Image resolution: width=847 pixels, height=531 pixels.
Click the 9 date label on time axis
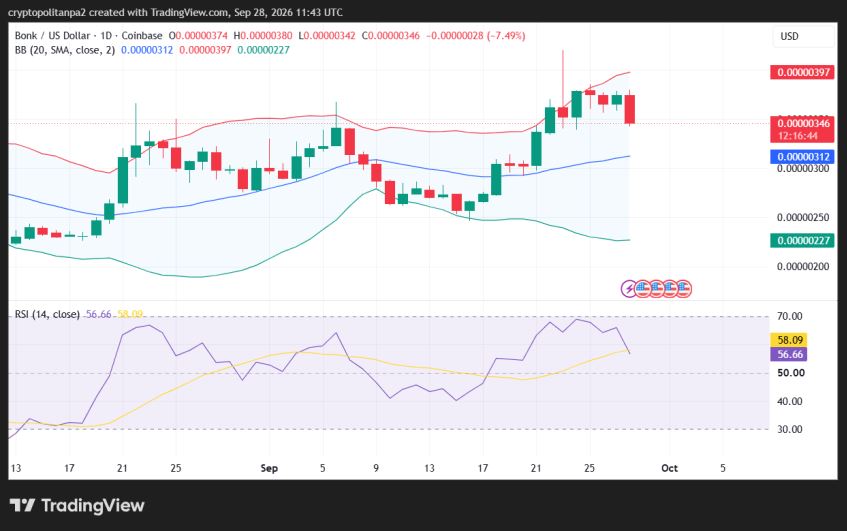[376, 468]
